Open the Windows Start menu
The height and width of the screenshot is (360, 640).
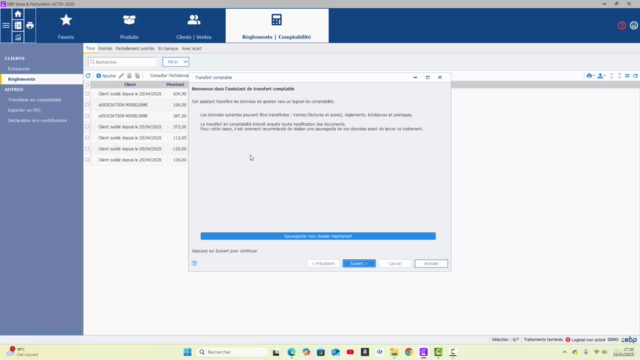pos(187,352)
